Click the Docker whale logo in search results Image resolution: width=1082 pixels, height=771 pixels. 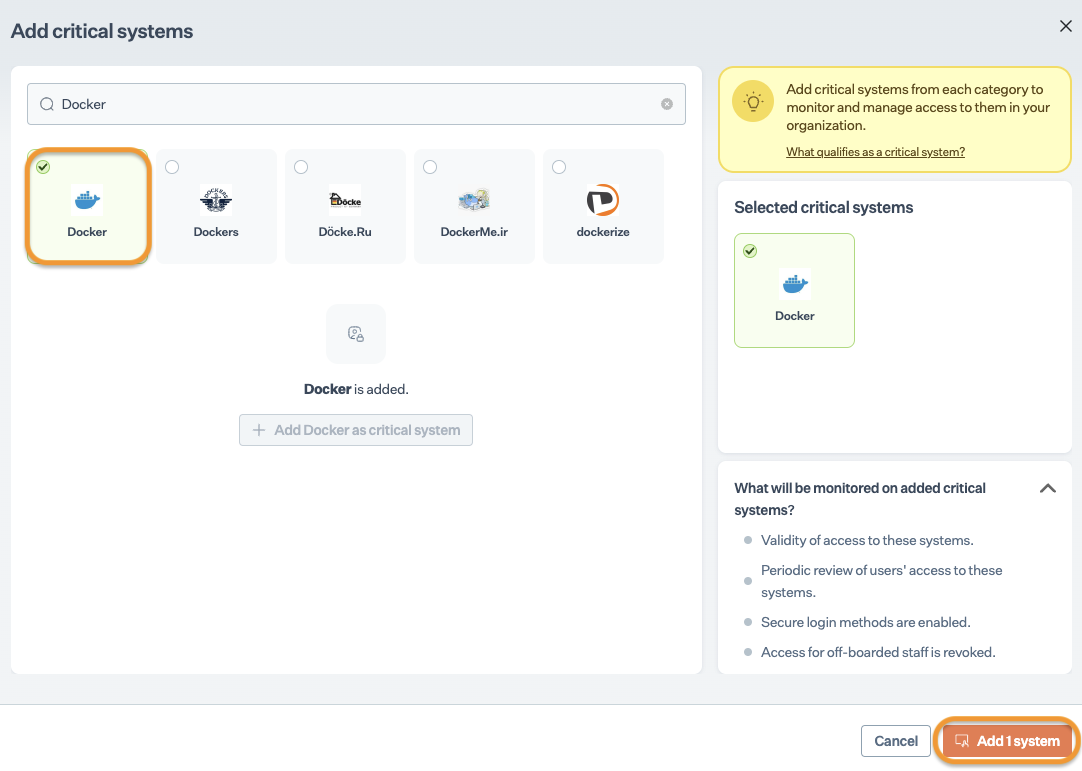pos(87,200)
